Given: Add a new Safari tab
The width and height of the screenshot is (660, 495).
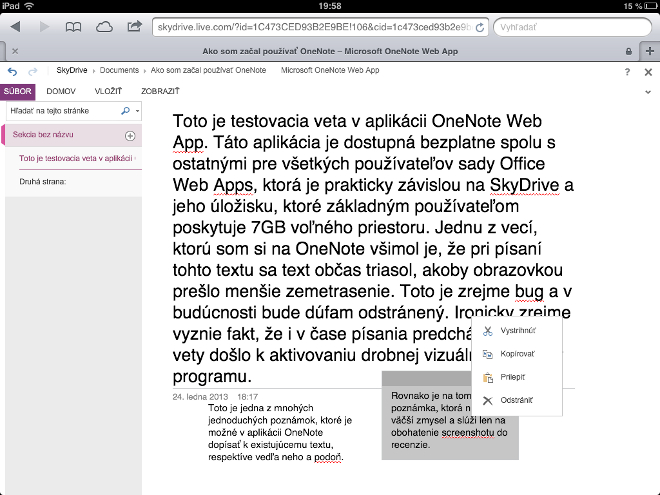Looking at the screenshot, I should point(649,51).
